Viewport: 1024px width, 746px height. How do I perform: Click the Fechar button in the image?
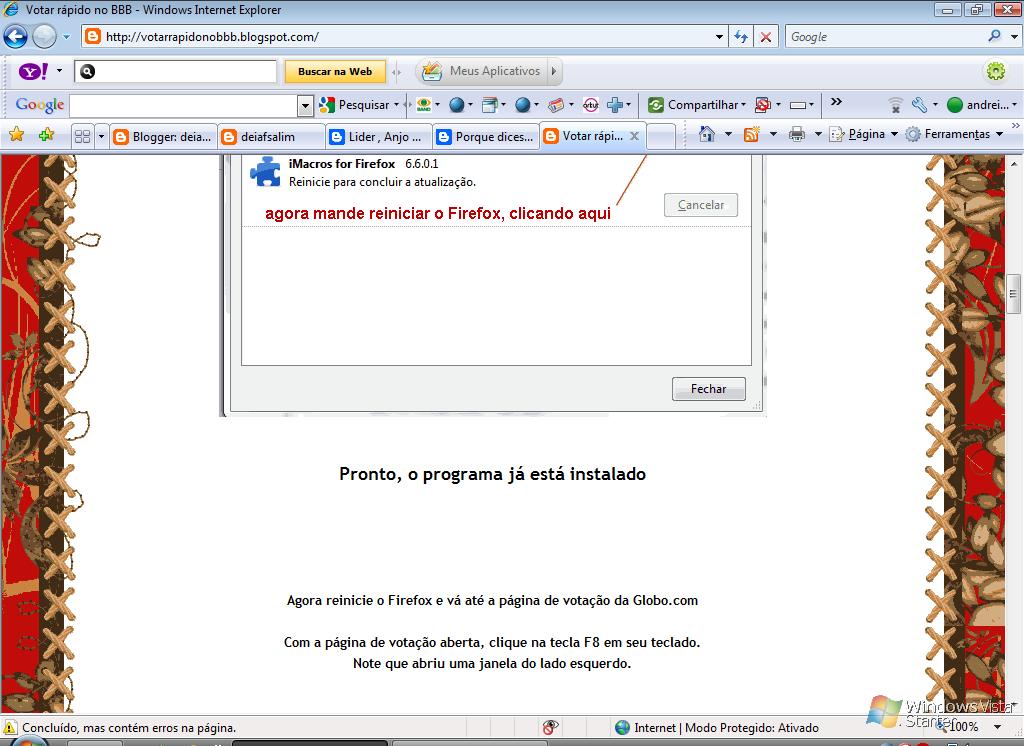(x=709, y=389)
